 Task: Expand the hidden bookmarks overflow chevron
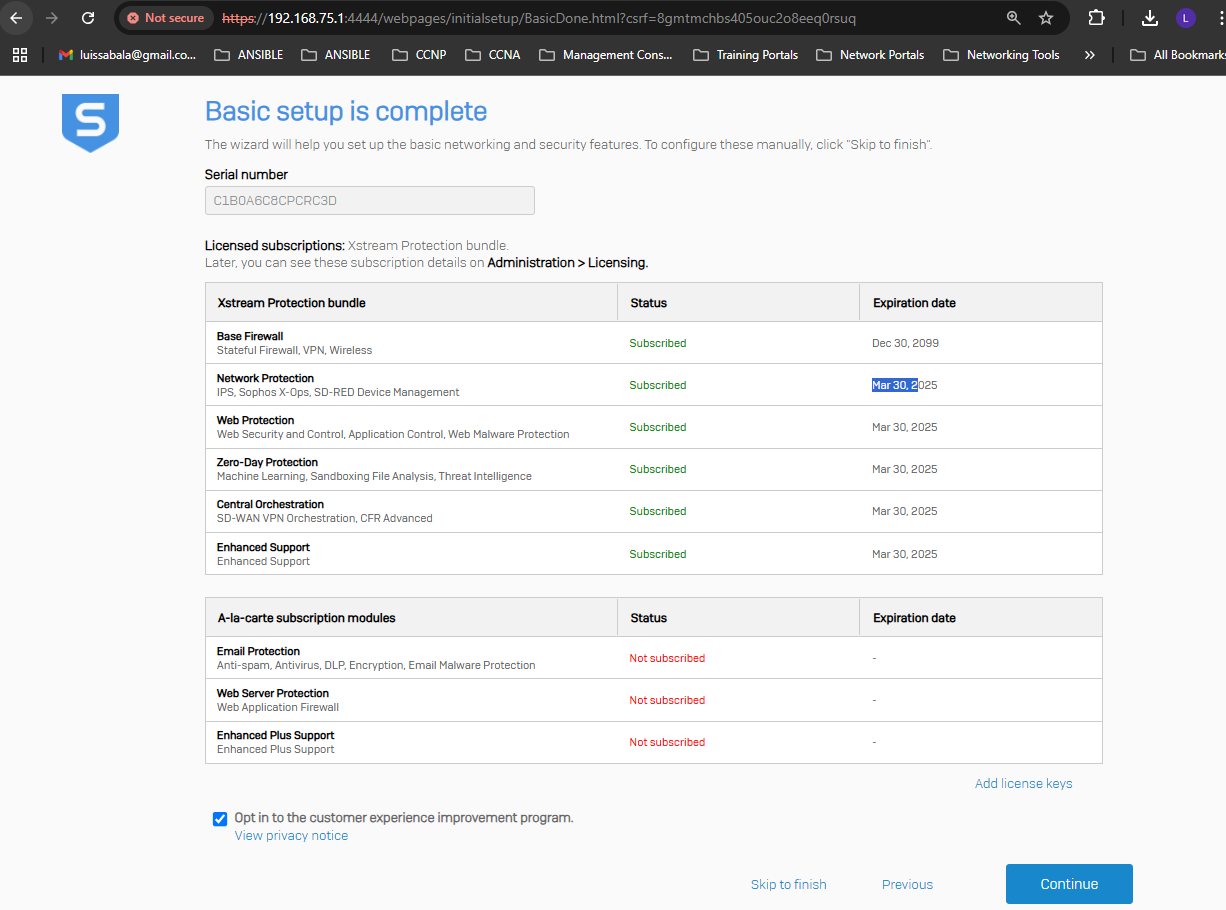(1089, 55)
